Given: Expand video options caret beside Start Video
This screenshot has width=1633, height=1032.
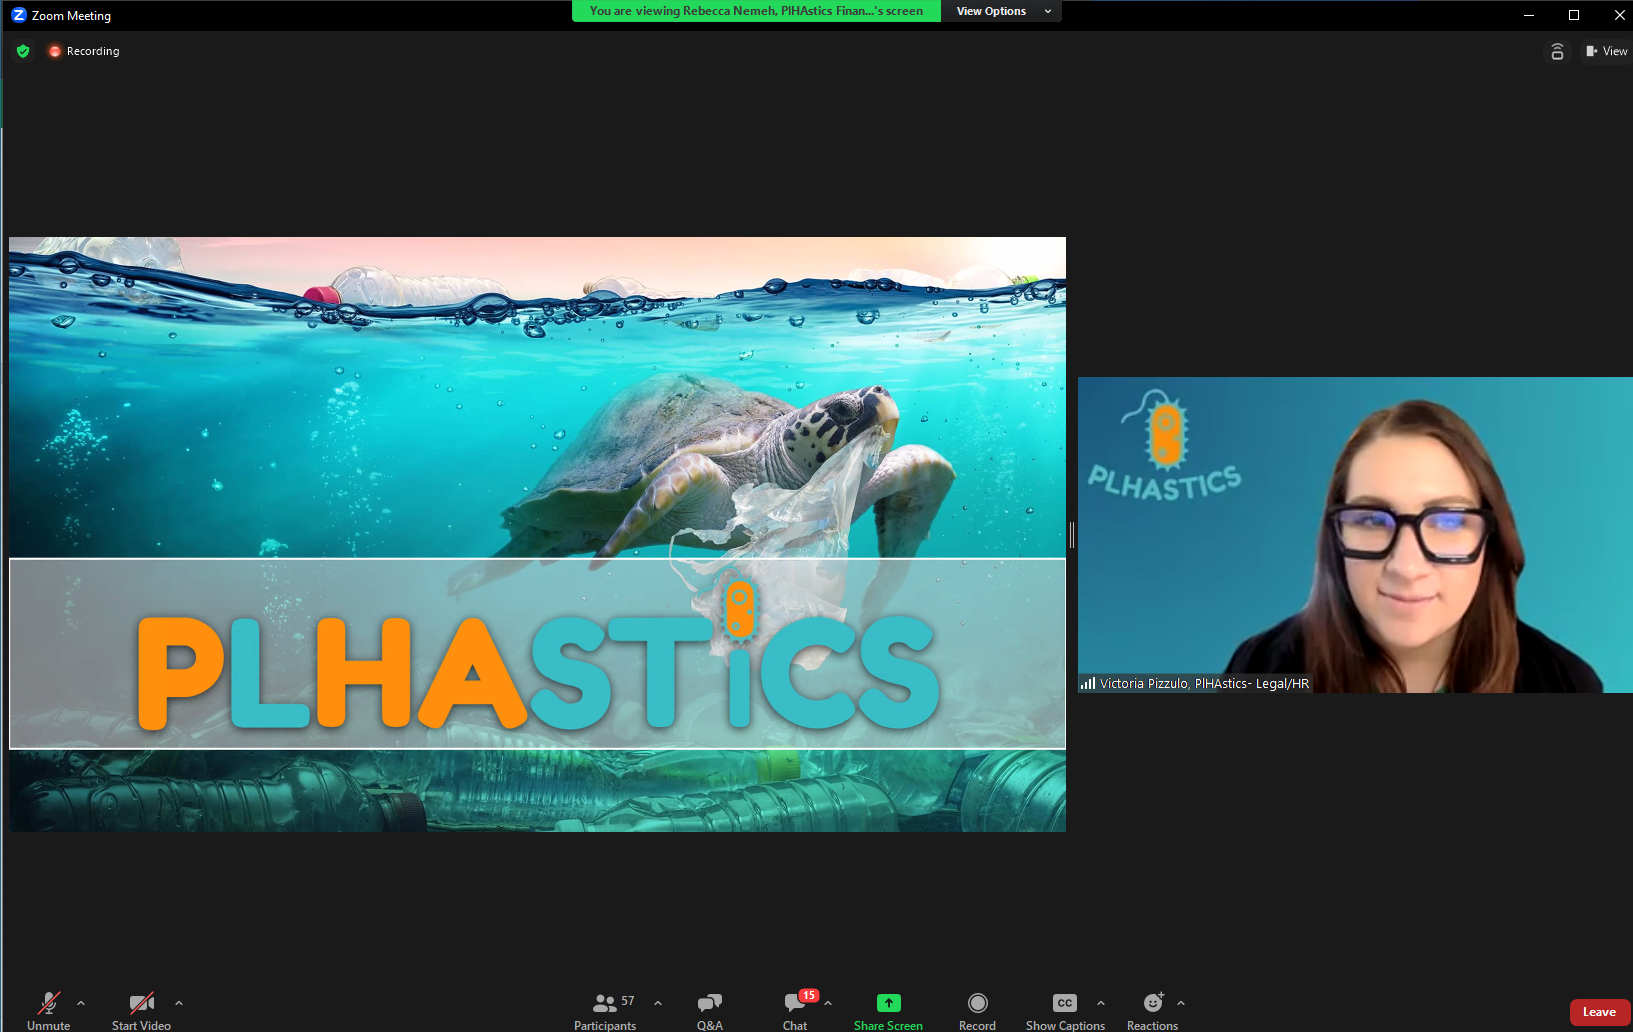Looking at the screenshot, I should point(179,1003).
